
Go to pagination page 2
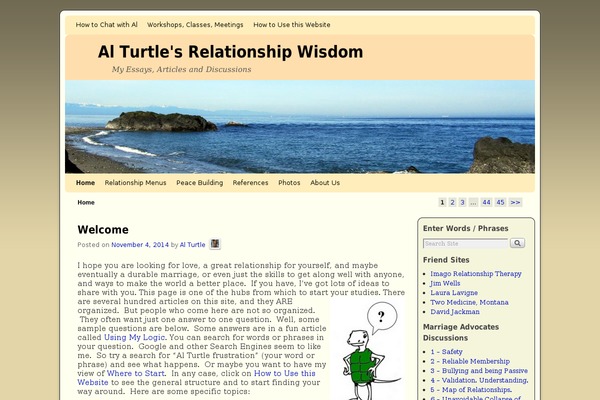[452, 202]
